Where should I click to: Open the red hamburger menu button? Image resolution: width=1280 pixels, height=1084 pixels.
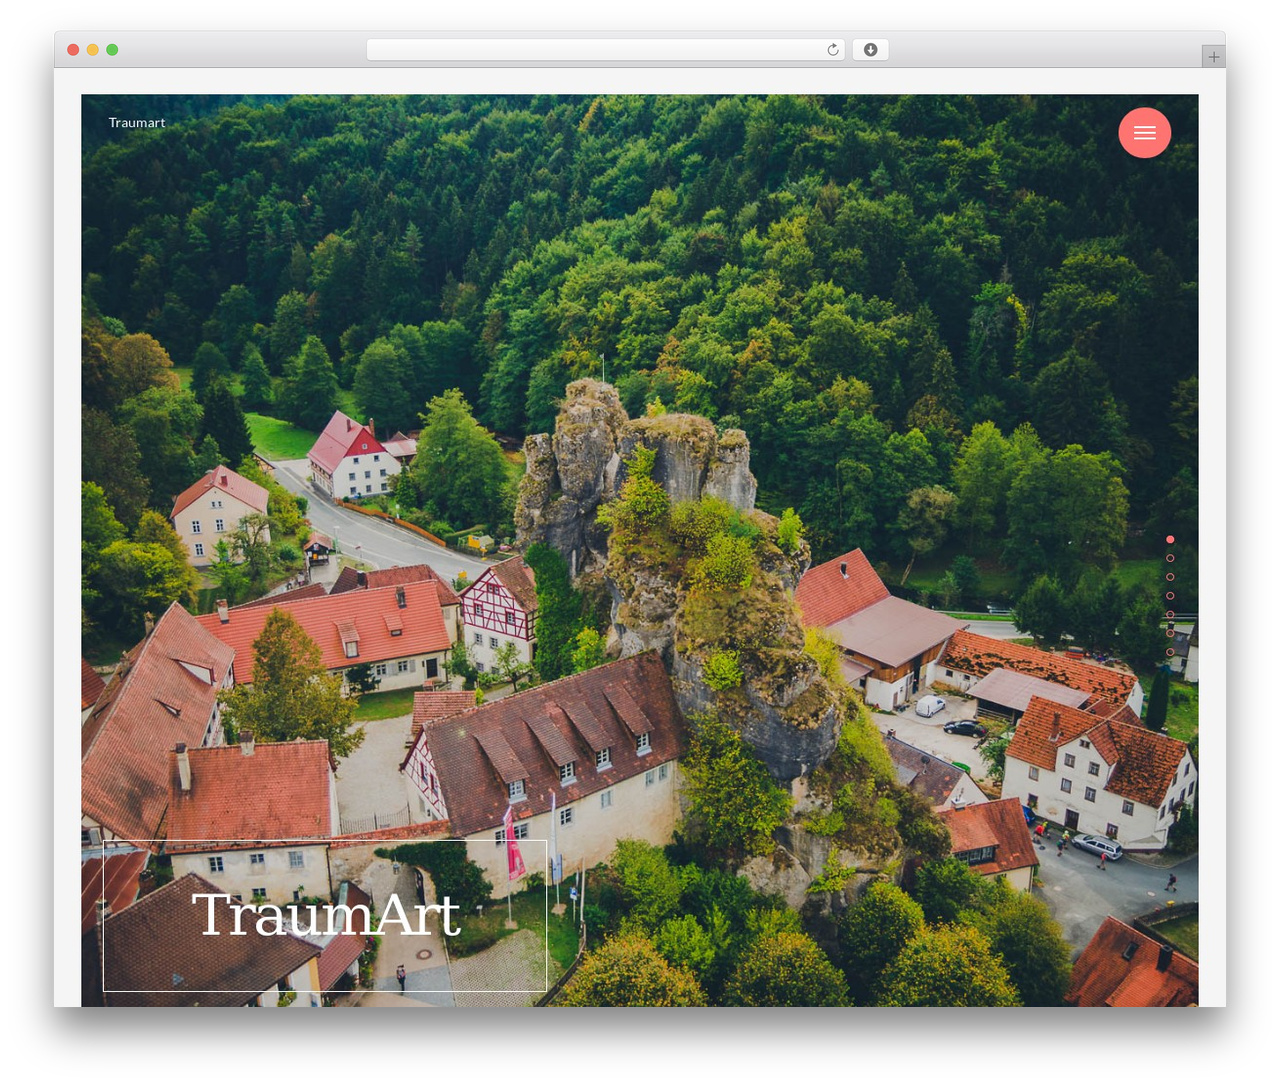[1144, 133]
